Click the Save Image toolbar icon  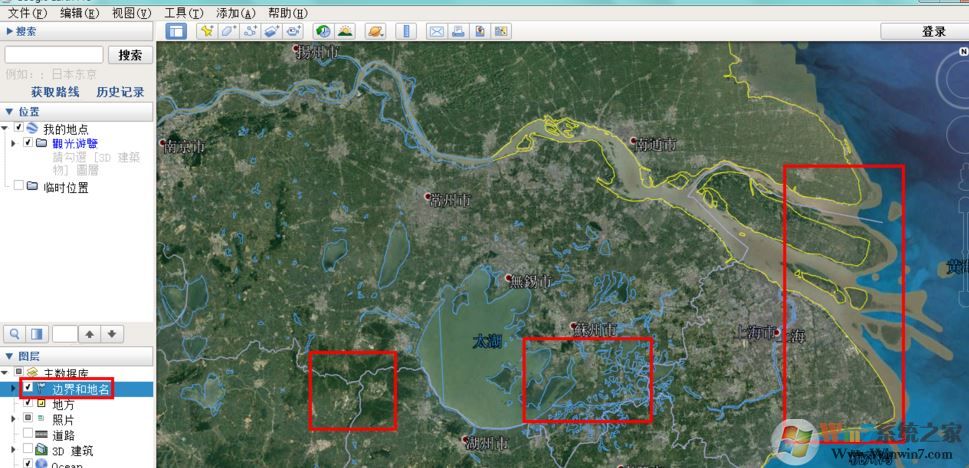(480, 31)
